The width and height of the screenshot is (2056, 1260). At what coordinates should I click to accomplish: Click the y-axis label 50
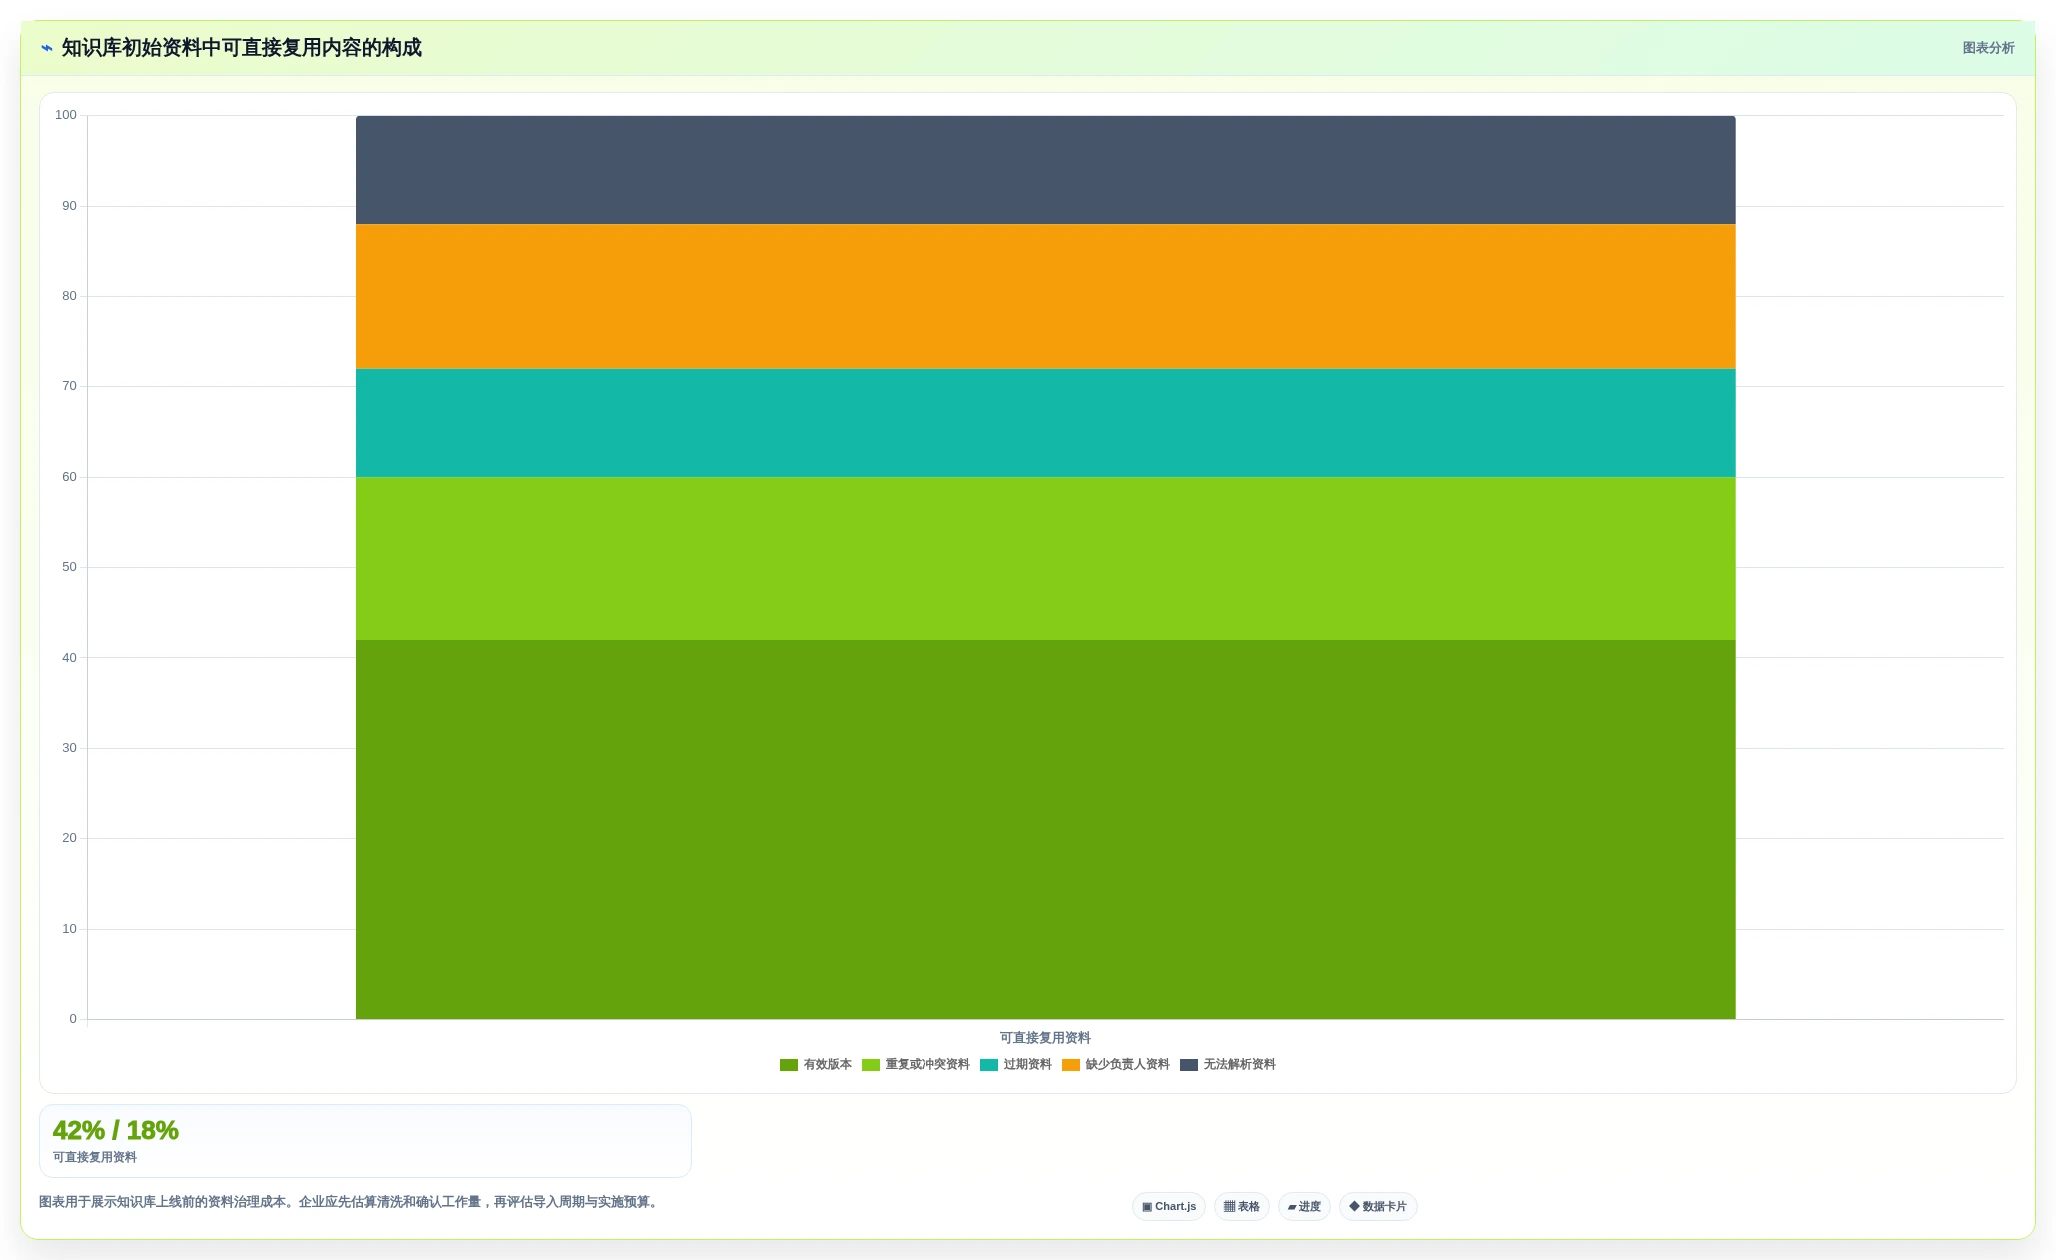click(x=69, y=567)
